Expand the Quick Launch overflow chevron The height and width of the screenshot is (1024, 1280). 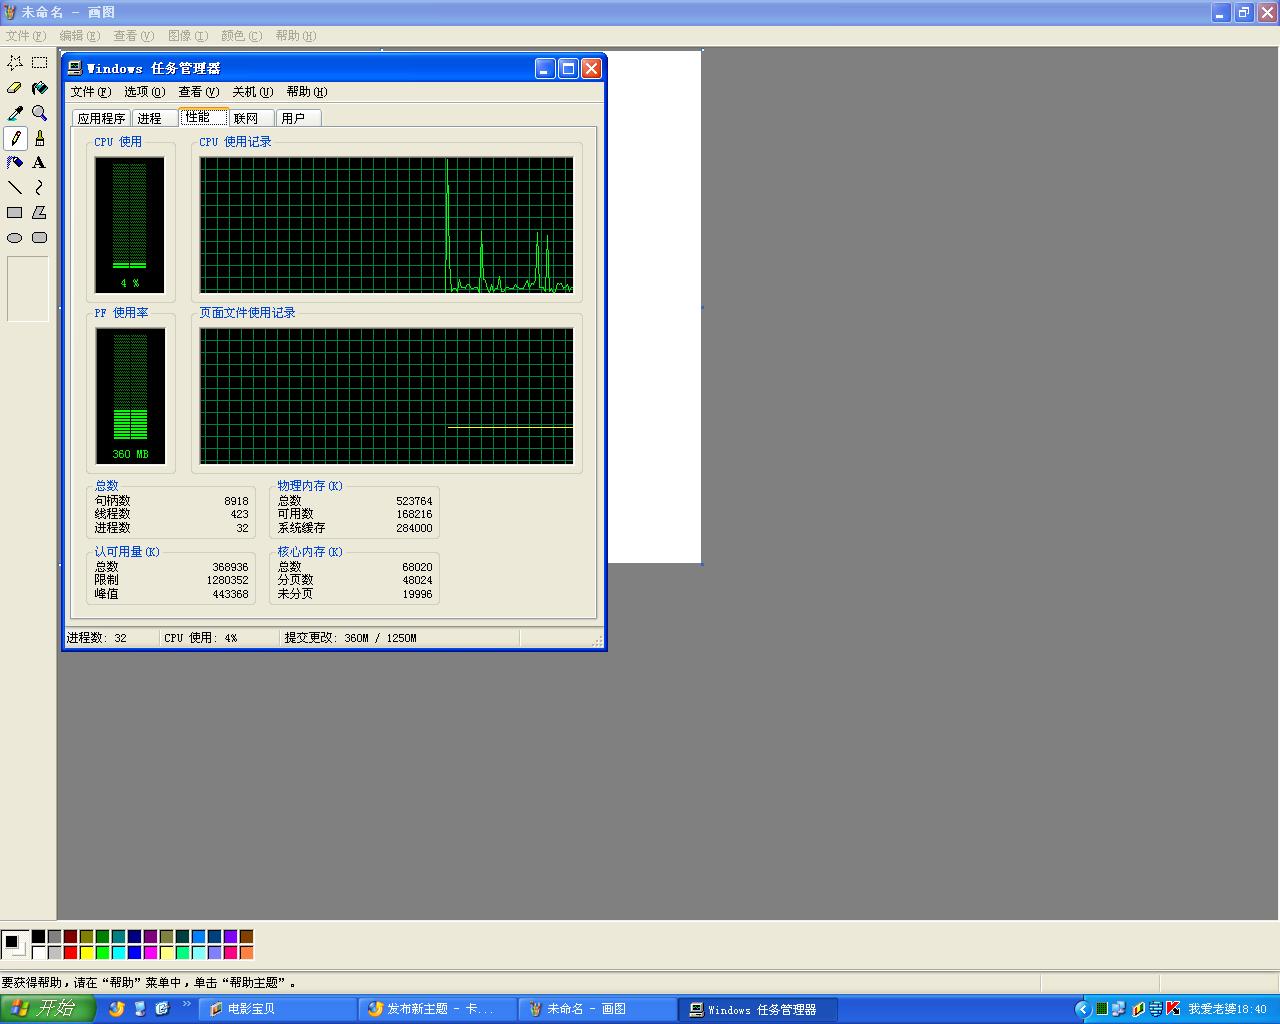pos(186,1004)
